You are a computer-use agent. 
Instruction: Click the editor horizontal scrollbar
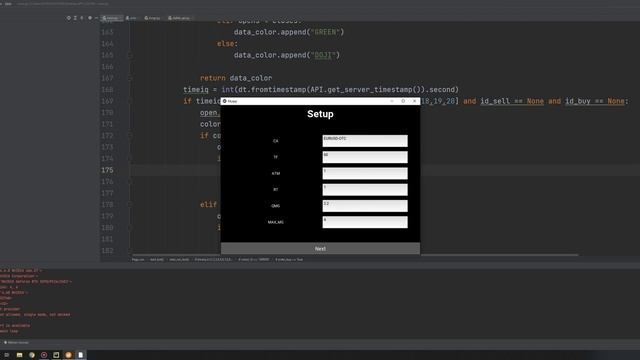point(355,255)
